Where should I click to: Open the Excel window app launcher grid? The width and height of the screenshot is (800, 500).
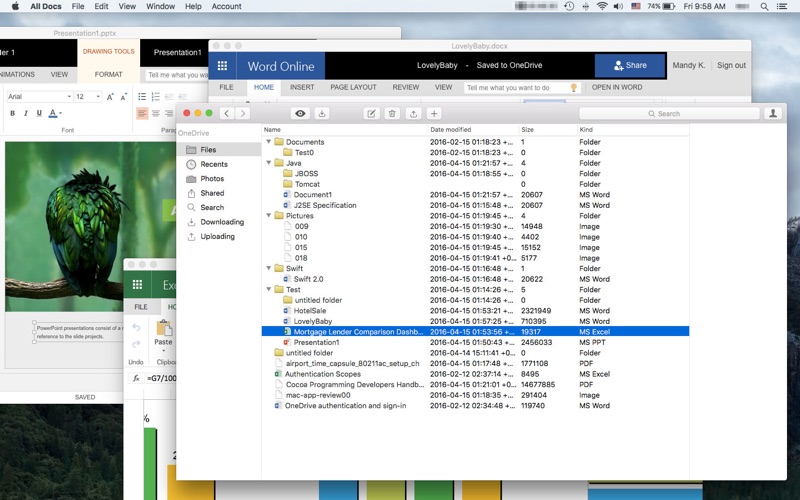[137, 285]
